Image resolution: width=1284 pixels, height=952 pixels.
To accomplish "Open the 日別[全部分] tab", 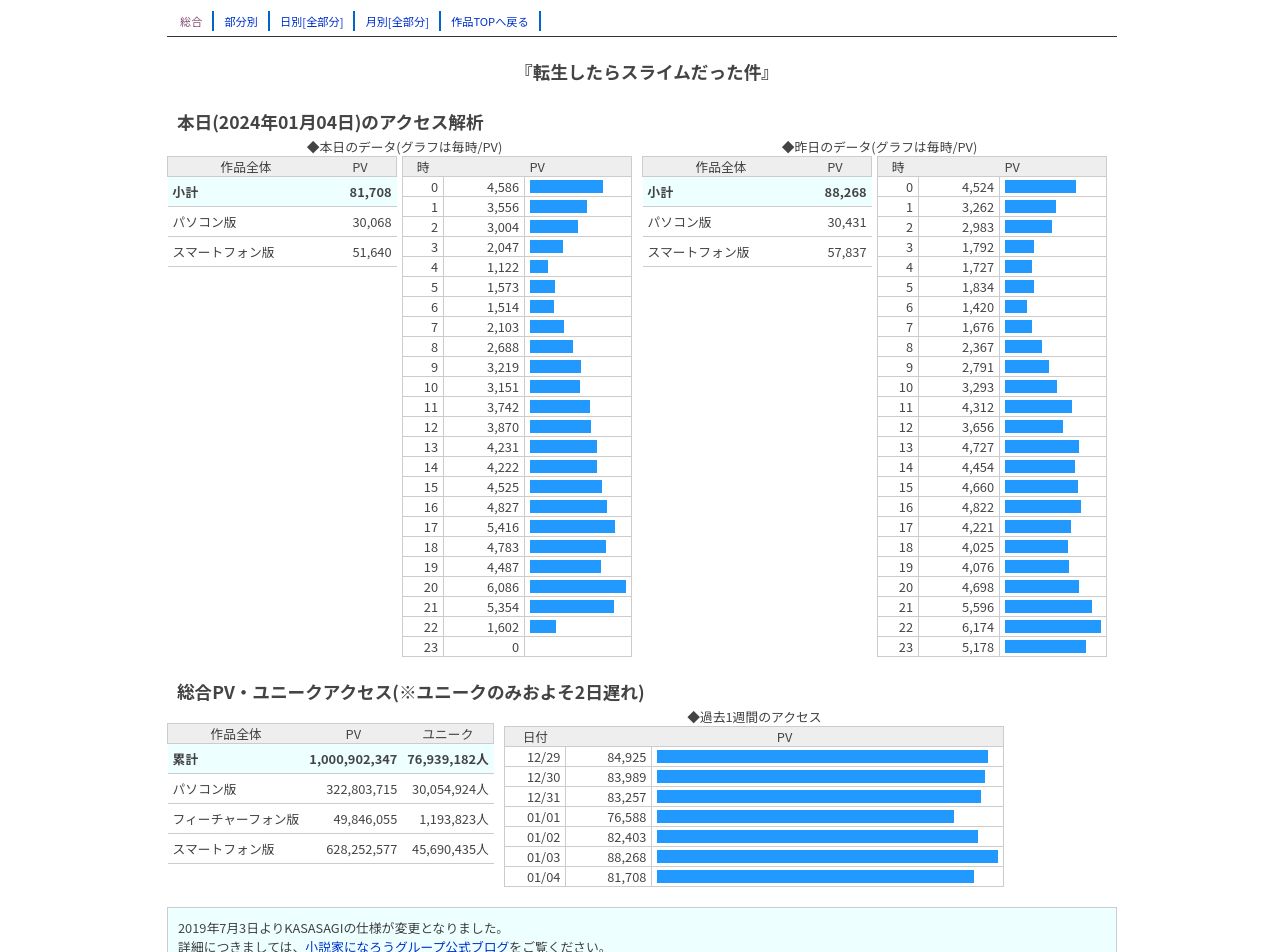I will (x=311, y=21).
